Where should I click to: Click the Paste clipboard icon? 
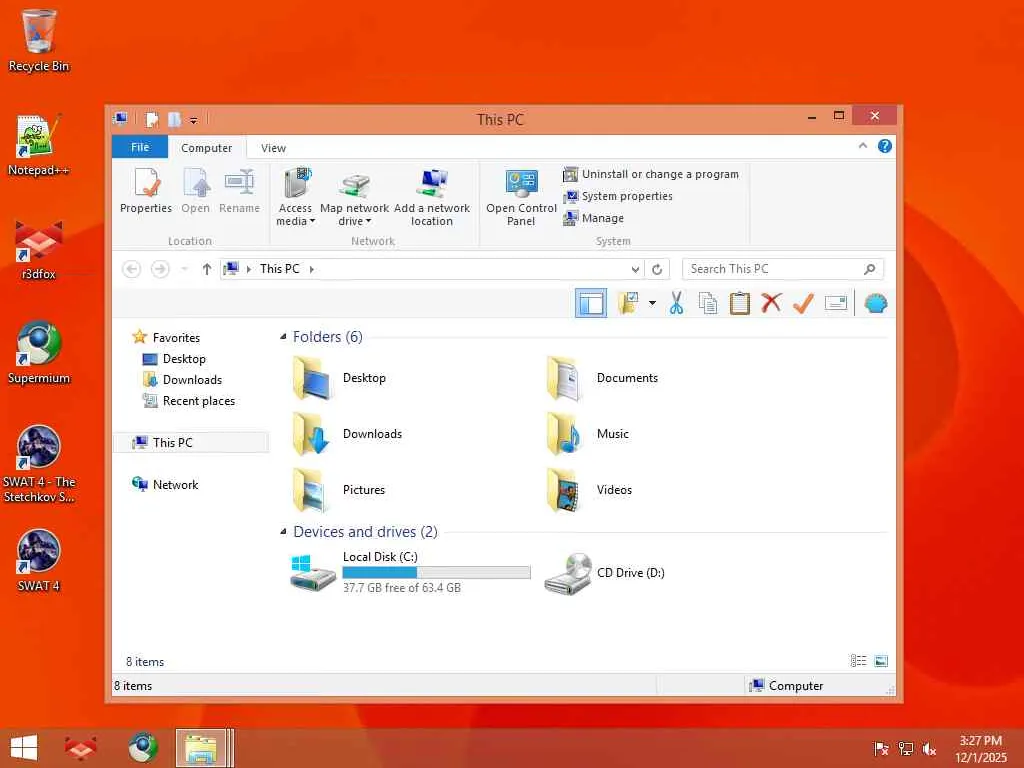coord(739,303)
